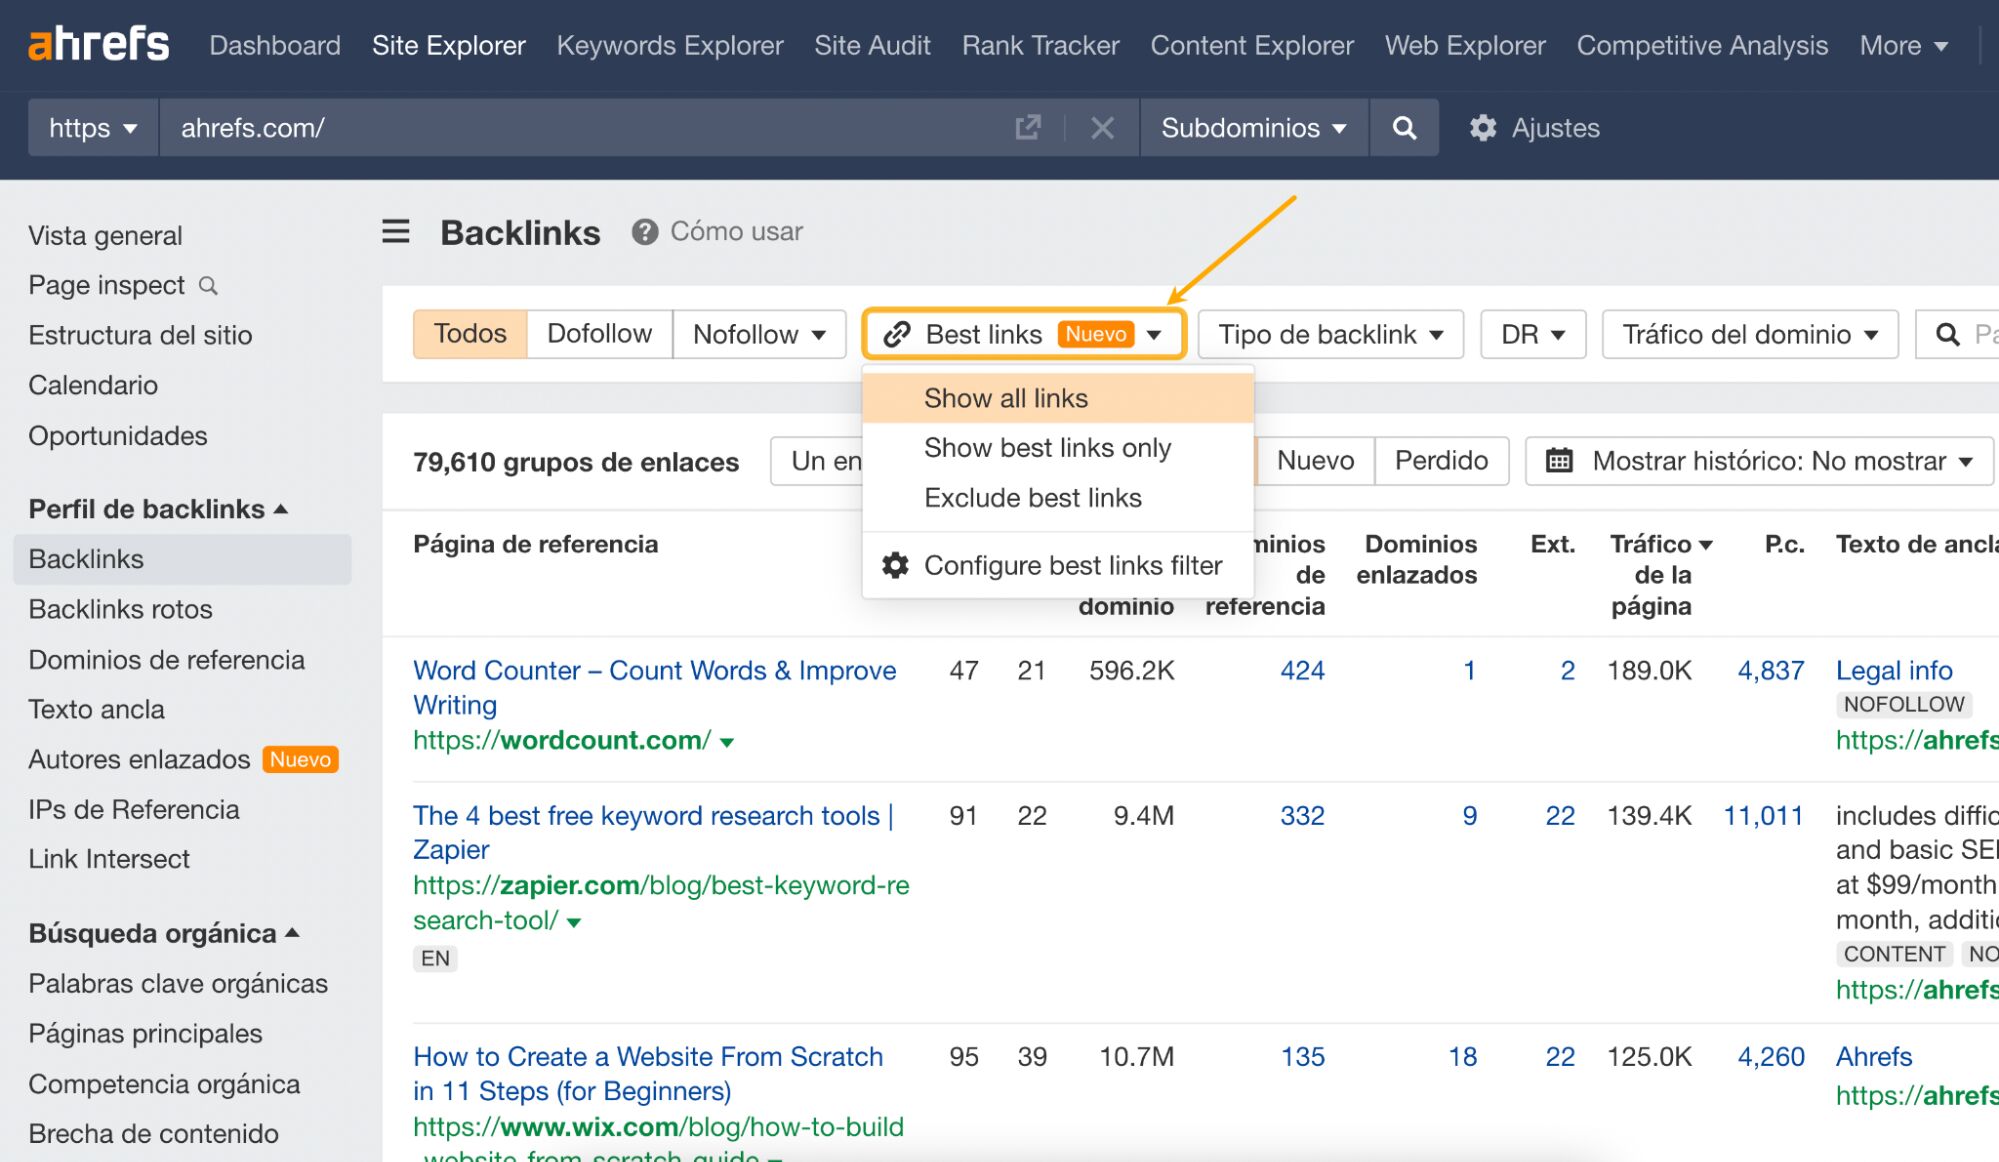The height and width of the screenshot is (1162, 1999).
Task: Click the Cómo usar help icon
Action: pyautogui.click(x=645, y=232)
